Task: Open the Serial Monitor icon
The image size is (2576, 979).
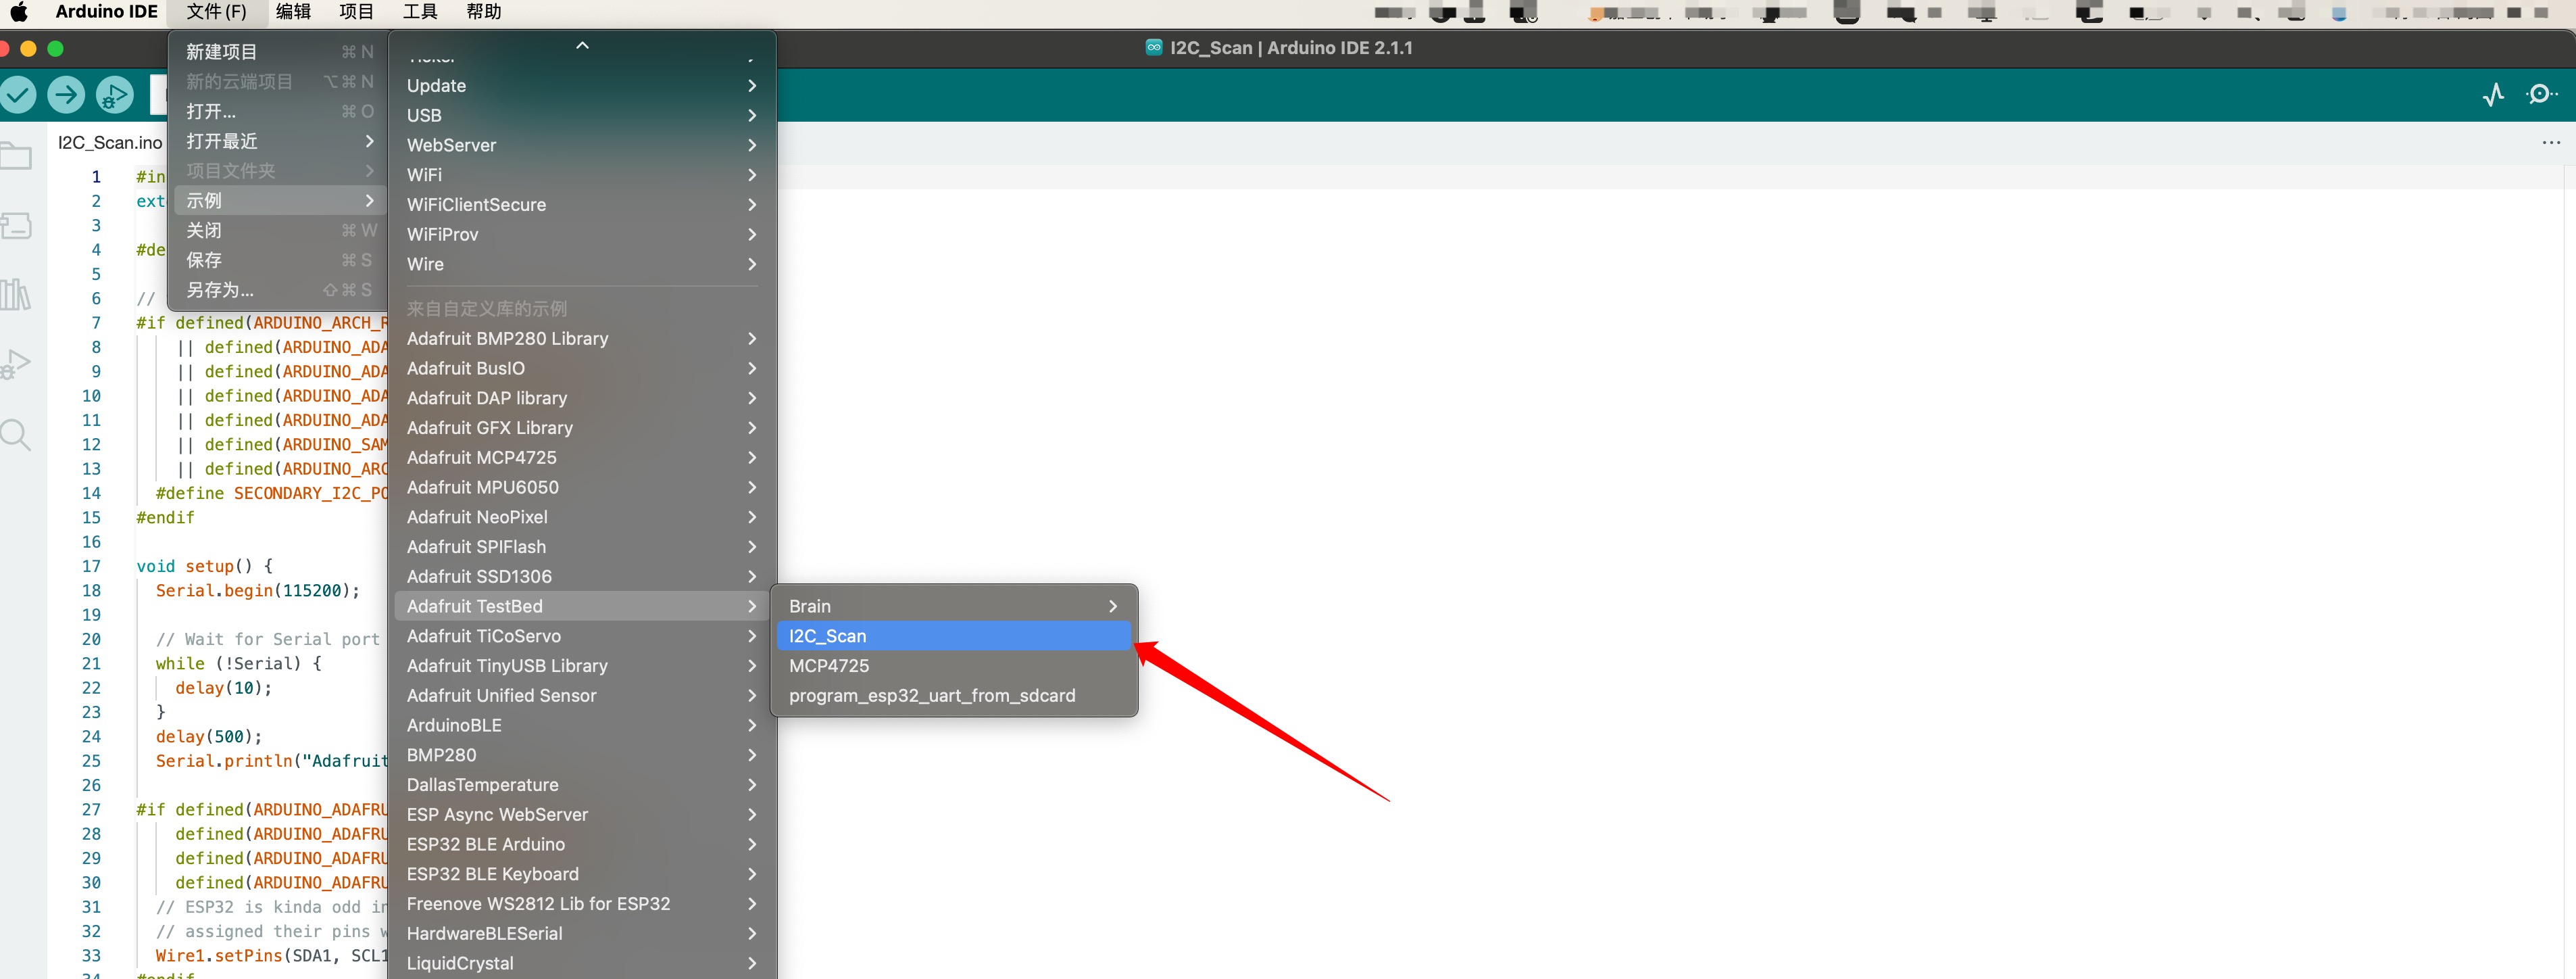Action: tap(2541, 95)
